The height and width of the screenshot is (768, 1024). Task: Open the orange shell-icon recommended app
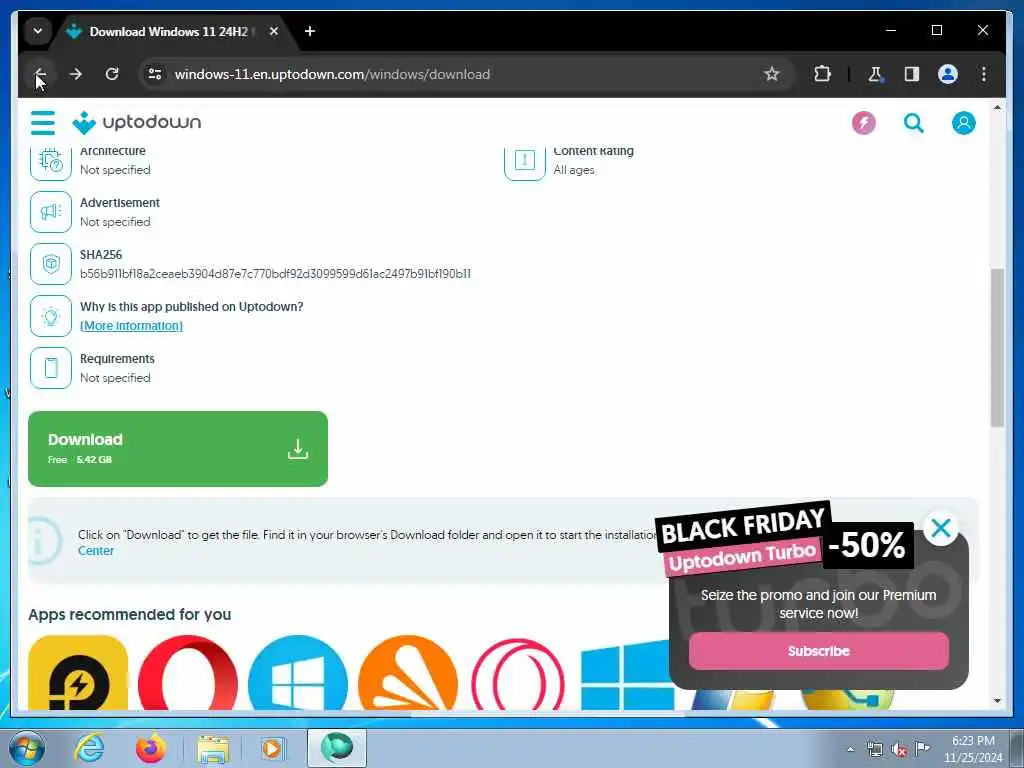[x=408, y=673]
